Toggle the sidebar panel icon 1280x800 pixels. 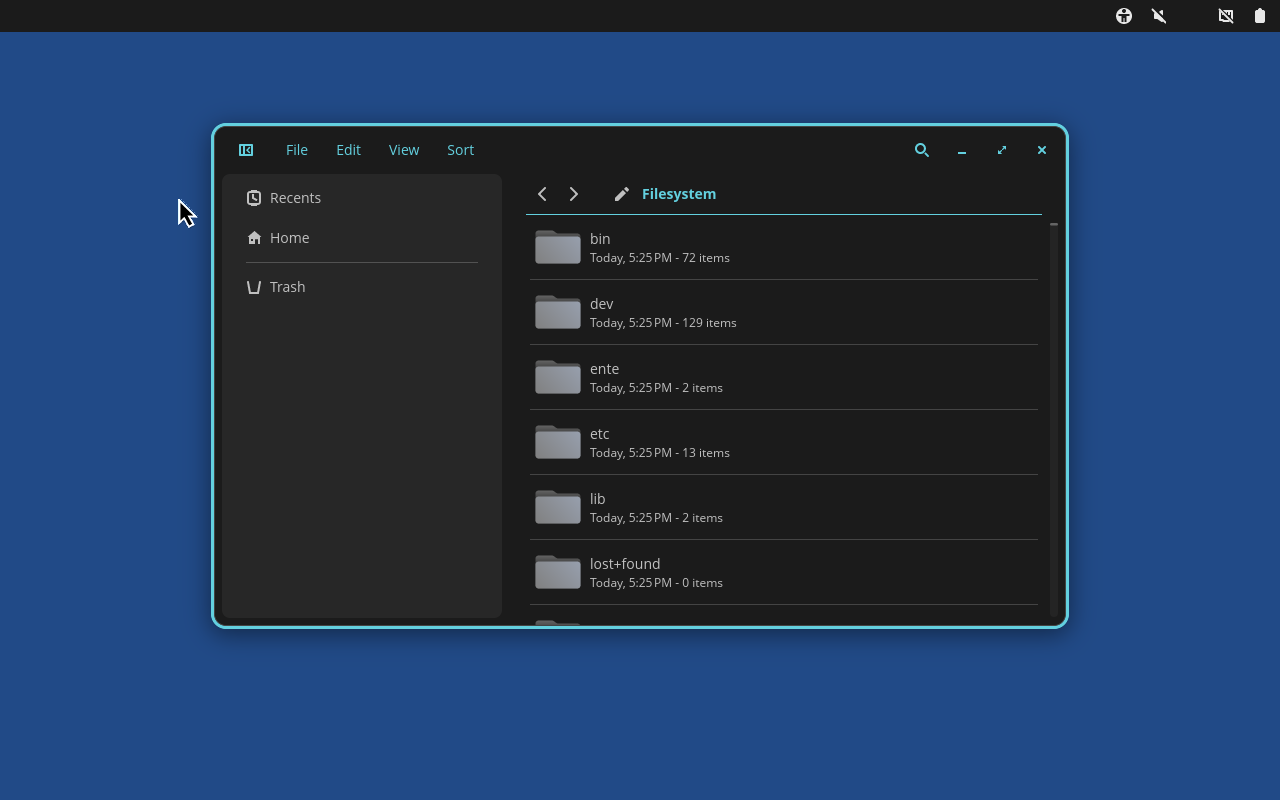click(x=246, y=150)
